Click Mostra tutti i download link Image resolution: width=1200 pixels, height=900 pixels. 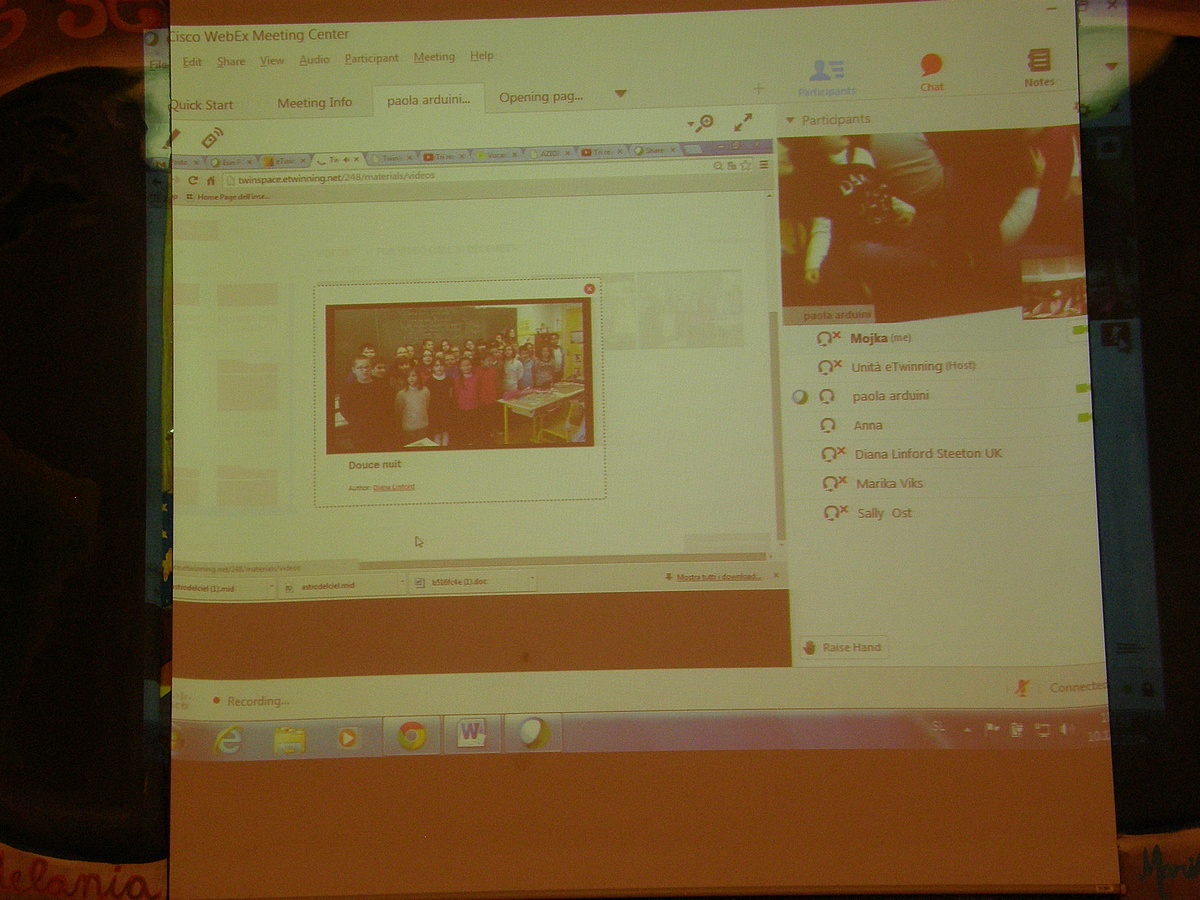coord(718,576)
